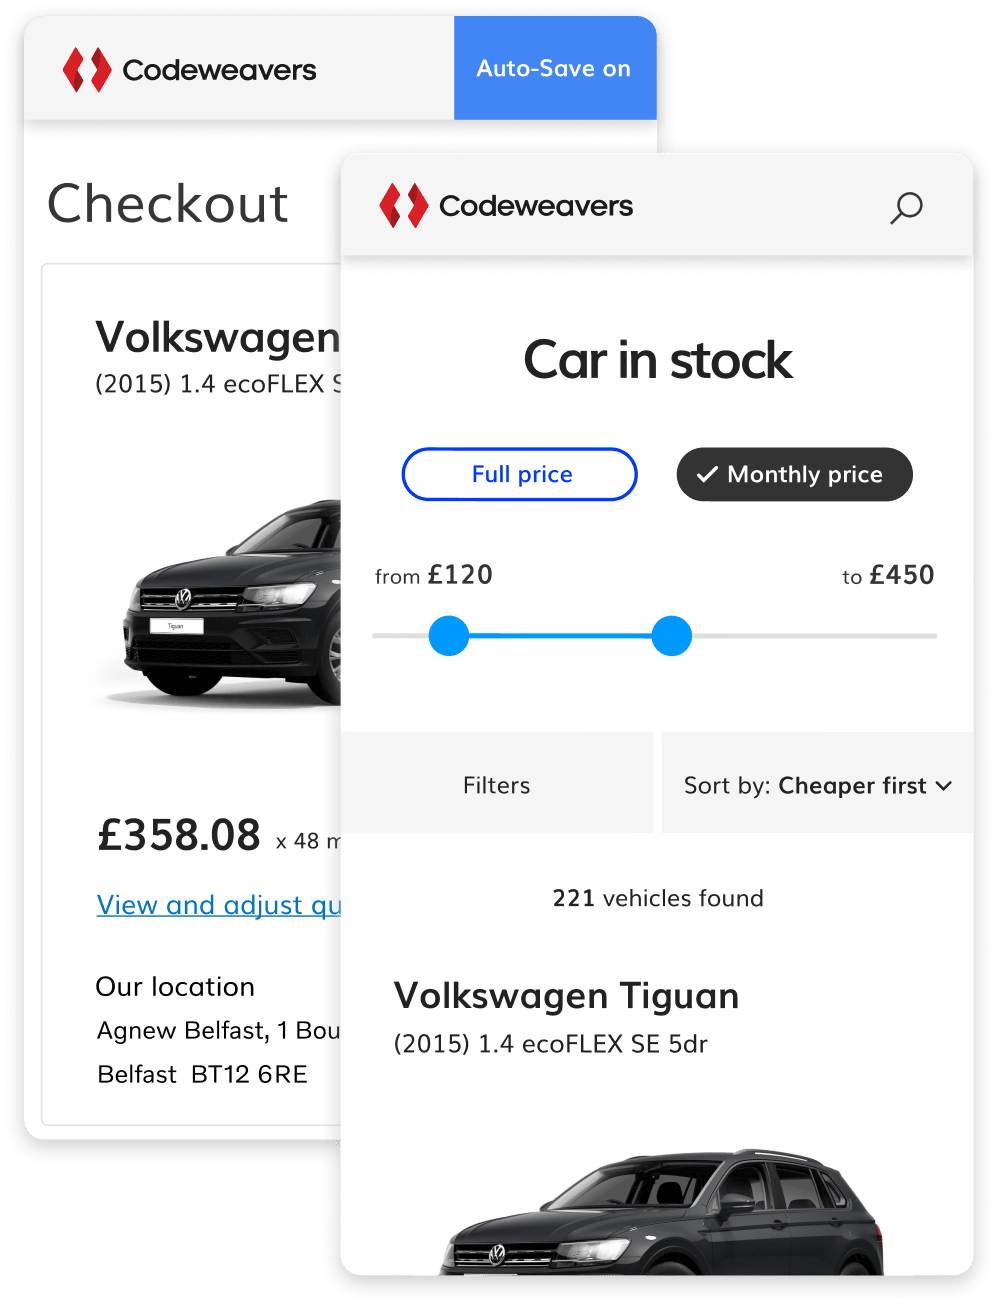Select the Full price option
This screenshot has width=996, height=1305.
click(520, 474)
